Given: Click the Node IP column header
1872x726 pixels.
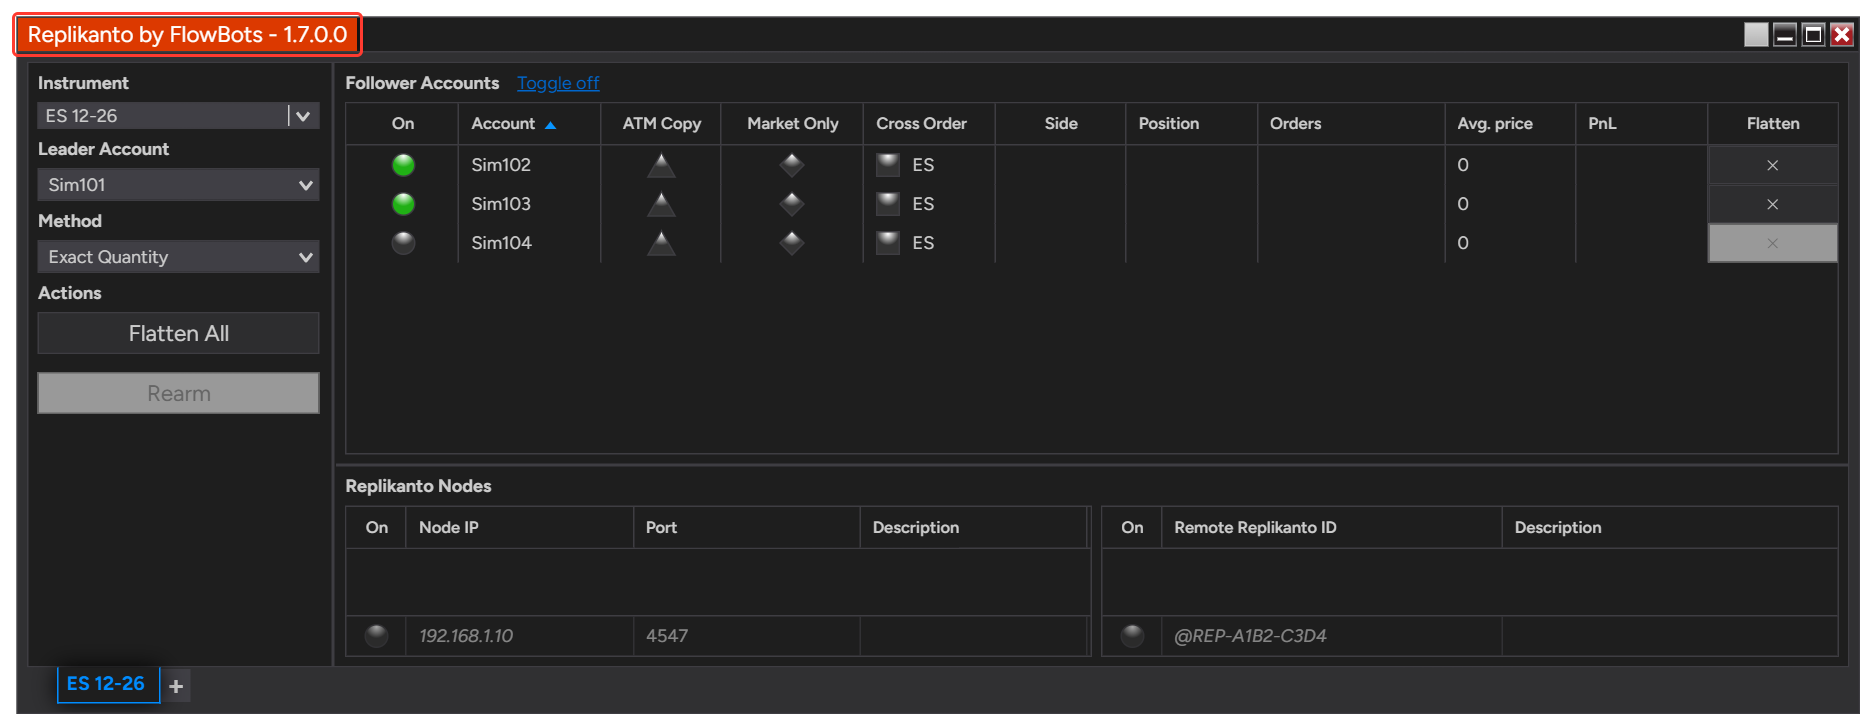Looking at the screenshot, I should coord(519,527).
